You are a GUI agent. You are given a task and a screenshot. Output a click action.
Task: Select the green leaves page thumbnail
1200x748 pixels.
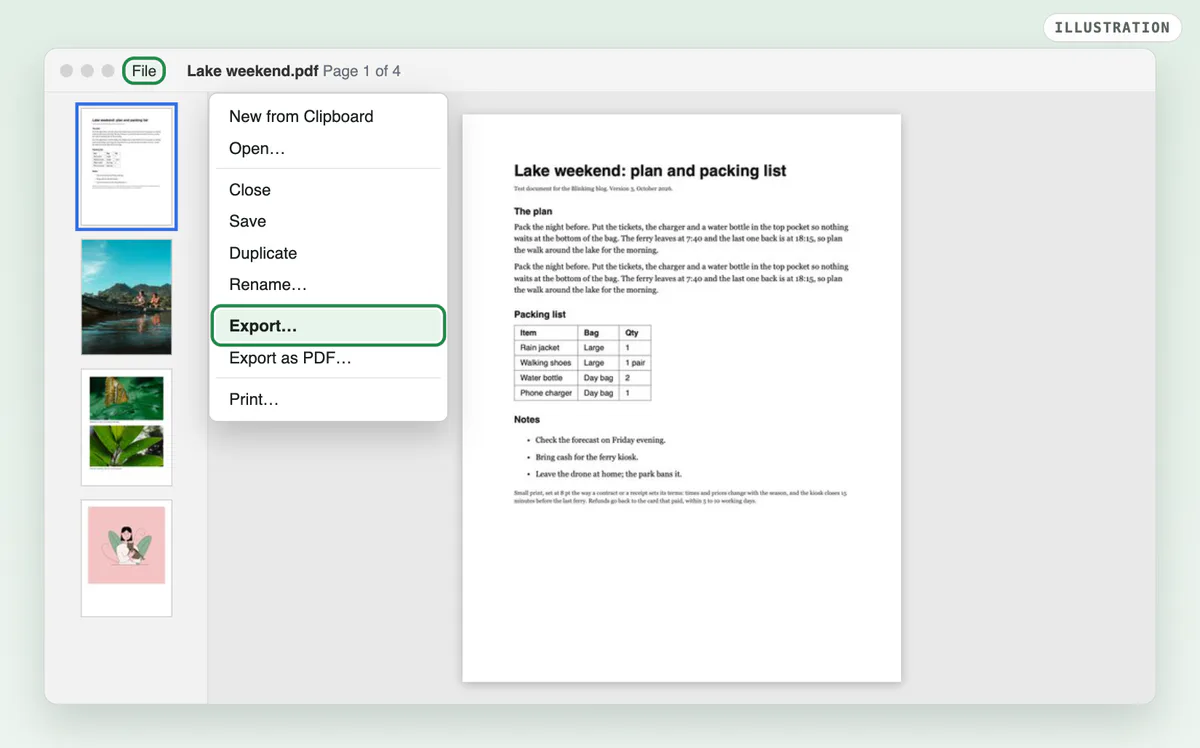click(x=126, y=427)
